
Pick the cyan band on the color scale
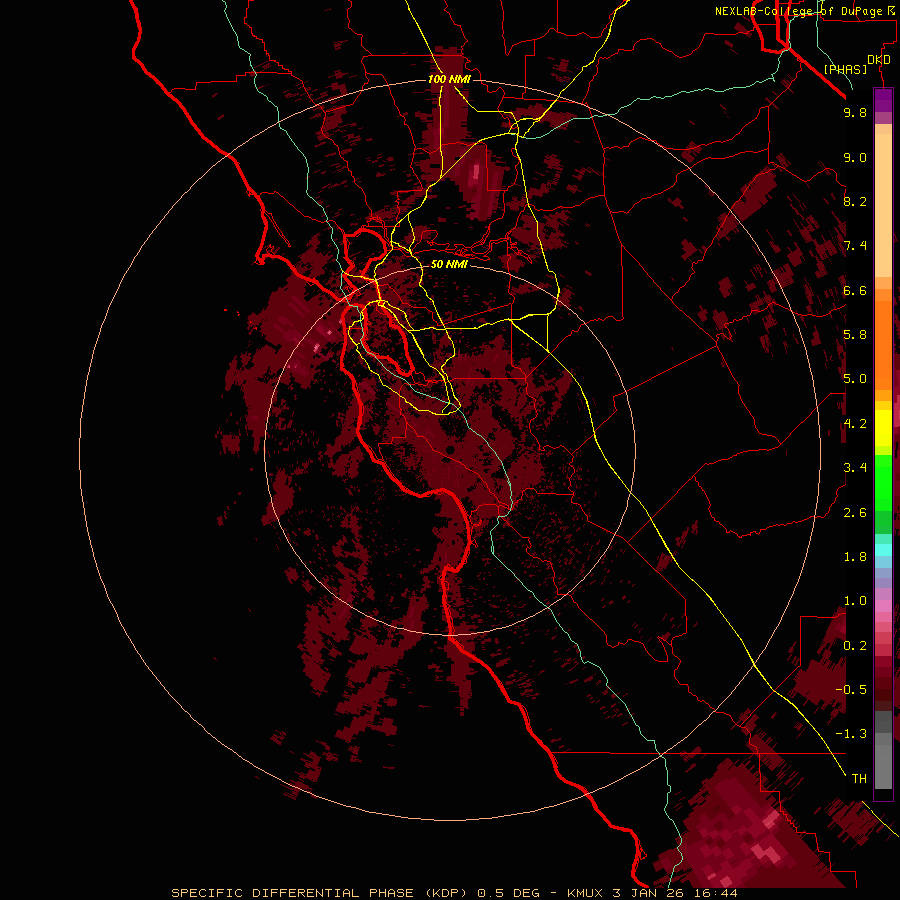tap(883, 549)
